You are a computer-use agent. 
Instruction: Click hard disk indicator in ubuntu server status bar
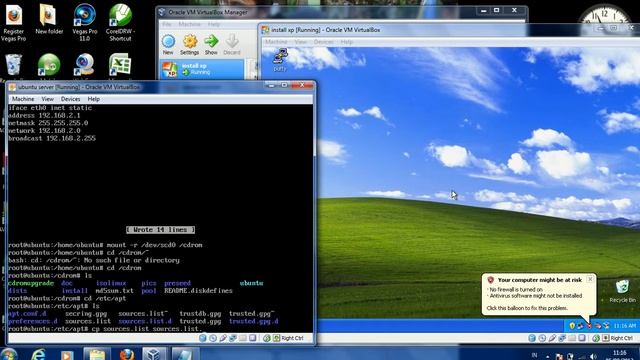click(203, 338)
